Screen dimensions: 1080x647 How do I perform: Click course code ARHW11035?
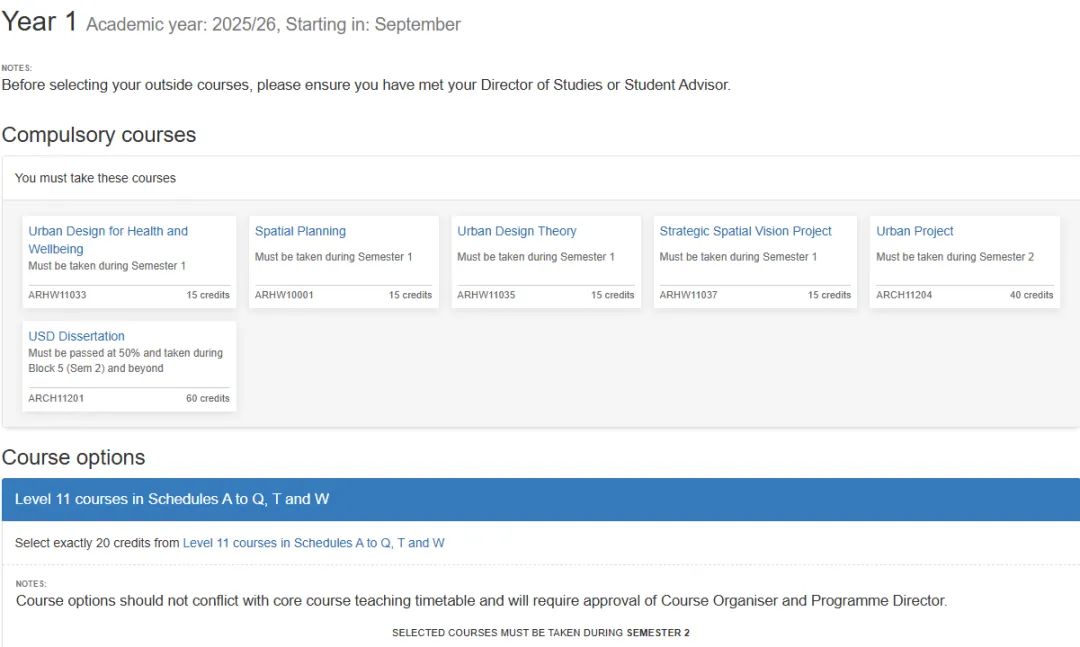[486, 295]
